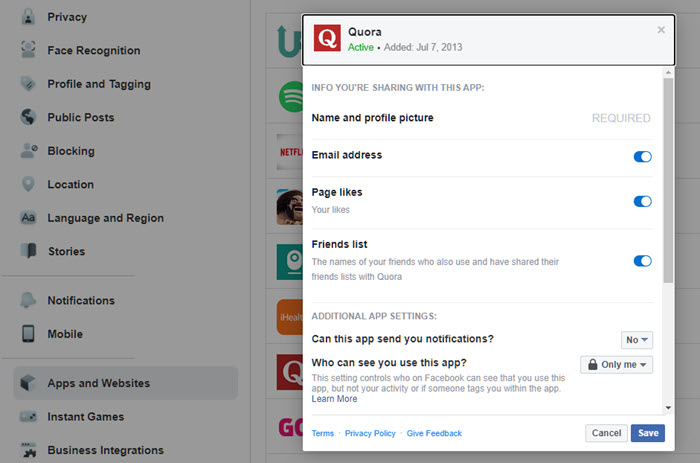
Task: Open Notifications settings in the sidebar
Action: pyautogui.click(x=81, y=300)
